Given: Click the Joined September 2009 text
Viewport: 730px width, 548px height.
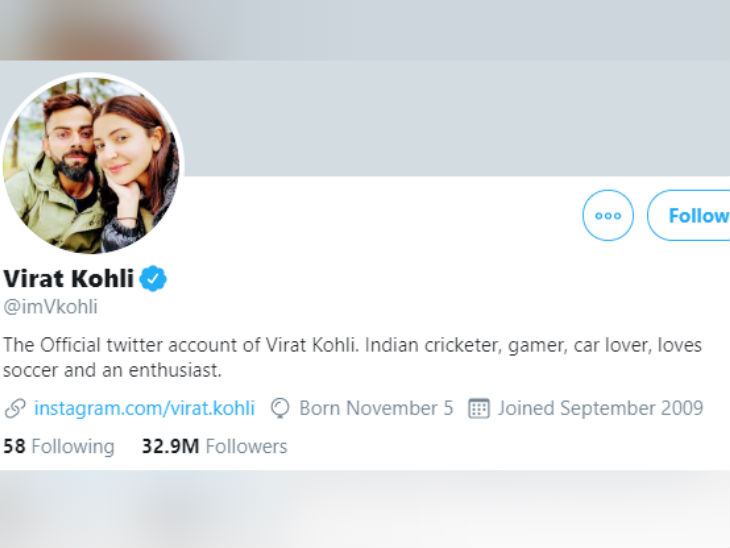Looking at the screenshot, I should pos(600,408).
